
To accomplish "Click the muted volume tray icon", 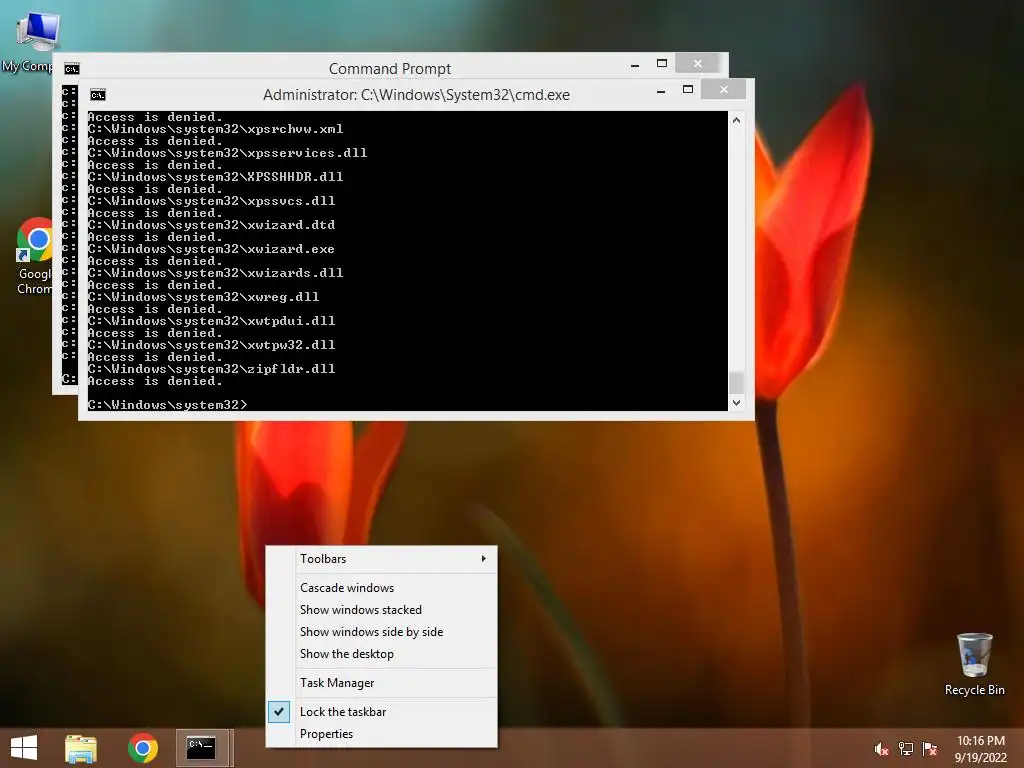I will (881, 749).
